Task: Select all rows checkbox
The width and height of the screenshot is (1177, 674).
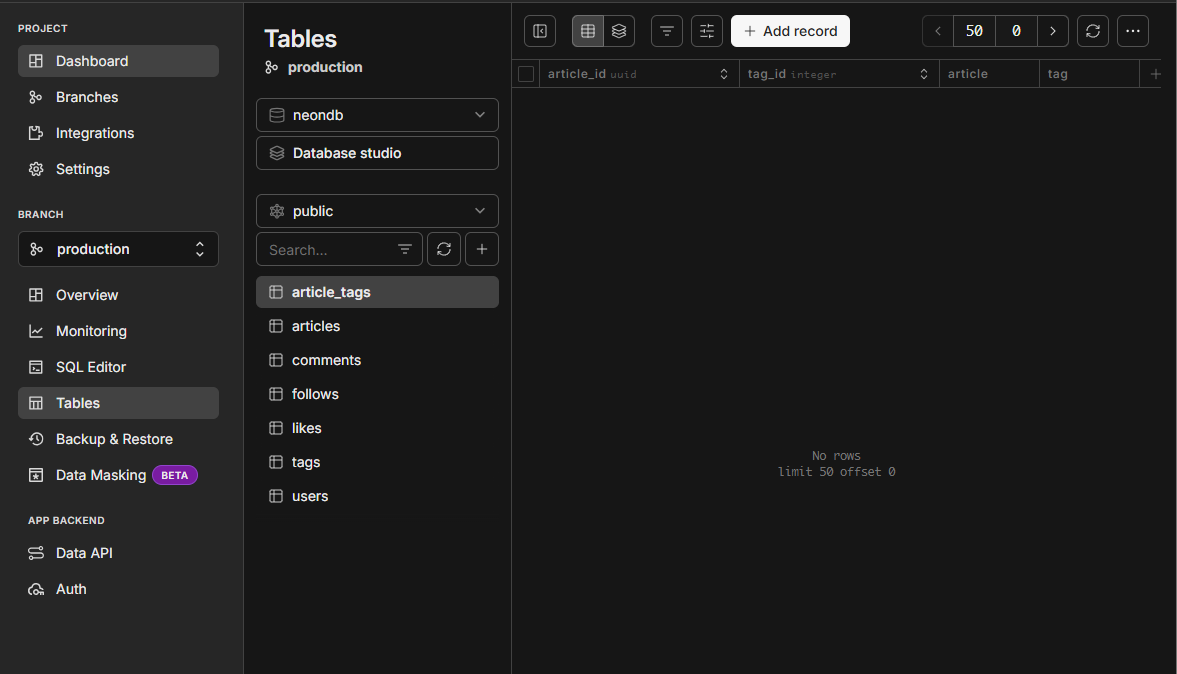Action: pyautogui.click(x=526, y=74)
